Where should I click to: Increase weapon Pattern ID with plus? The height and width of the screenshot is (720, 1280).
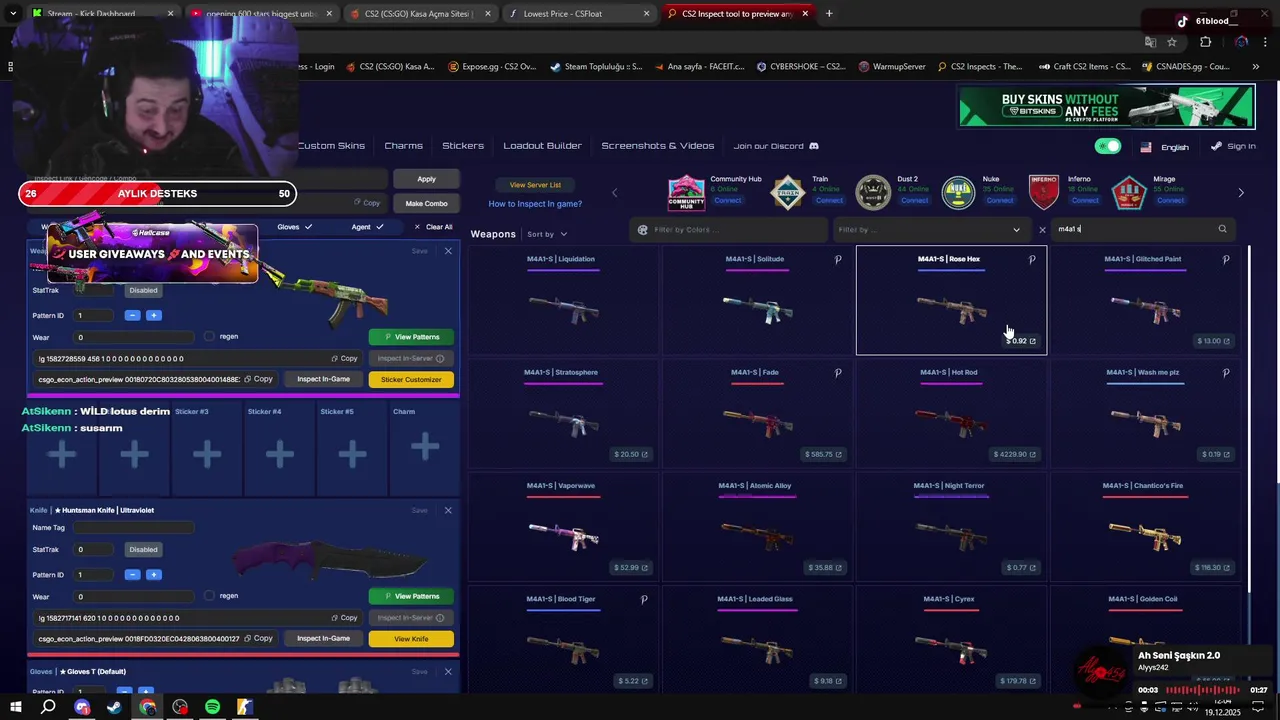coord(153,316)
